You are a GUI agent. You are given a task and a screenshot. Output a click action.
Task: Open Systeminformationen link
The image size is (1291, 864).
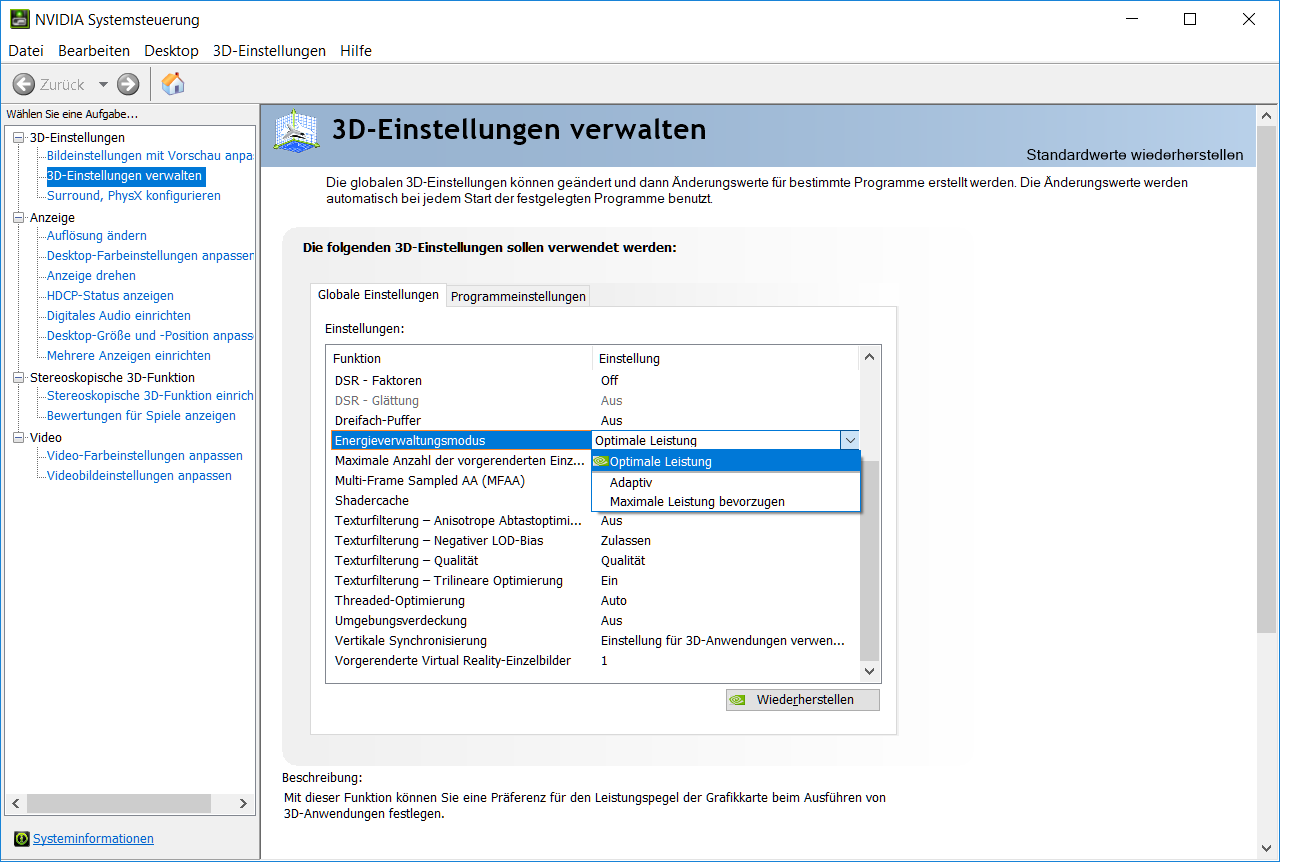93,839
